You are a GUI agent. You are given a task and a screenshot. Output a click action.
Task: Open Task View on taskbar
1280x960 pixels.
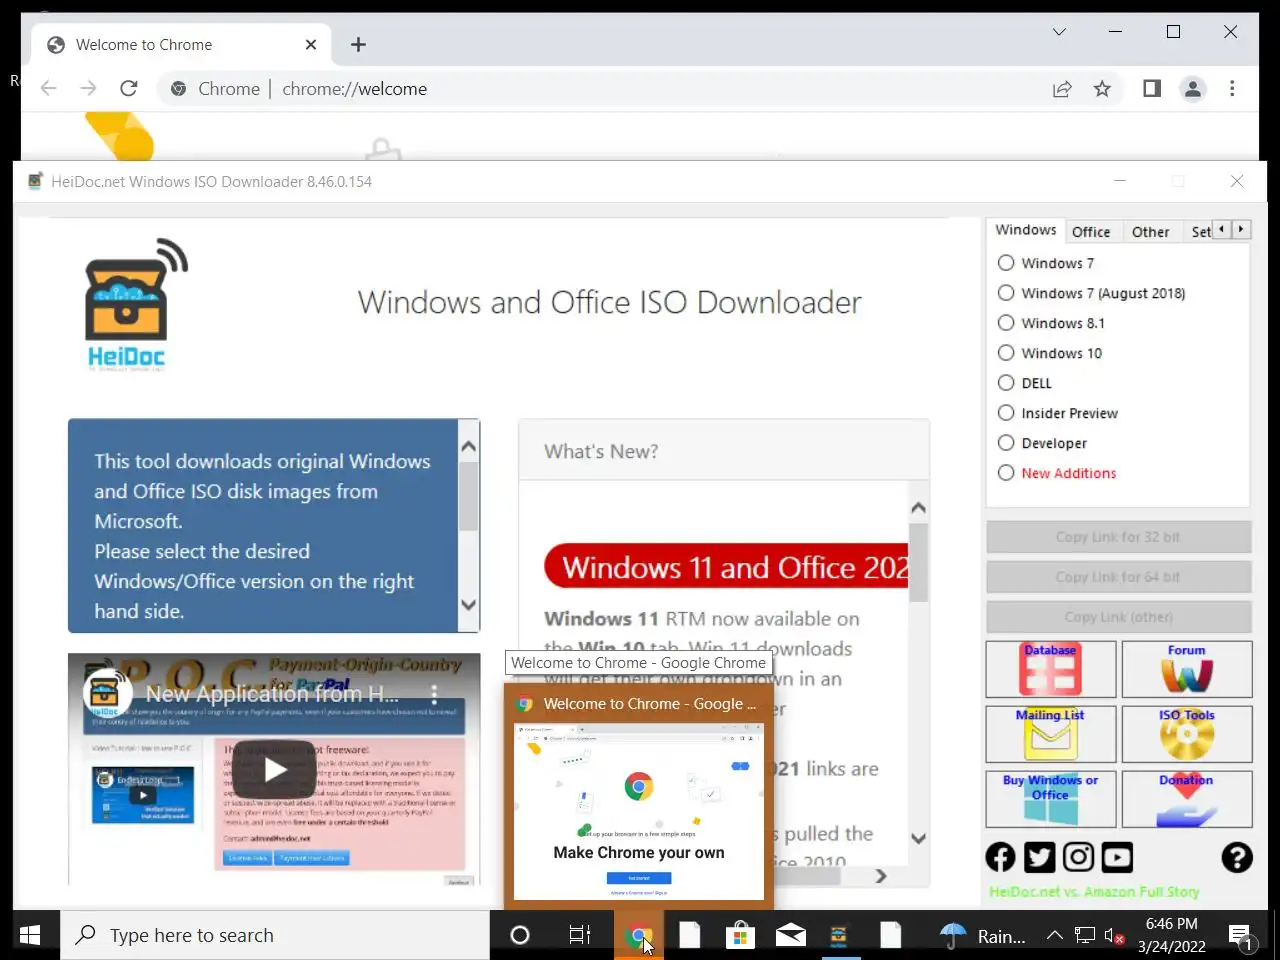click(580, 935)
